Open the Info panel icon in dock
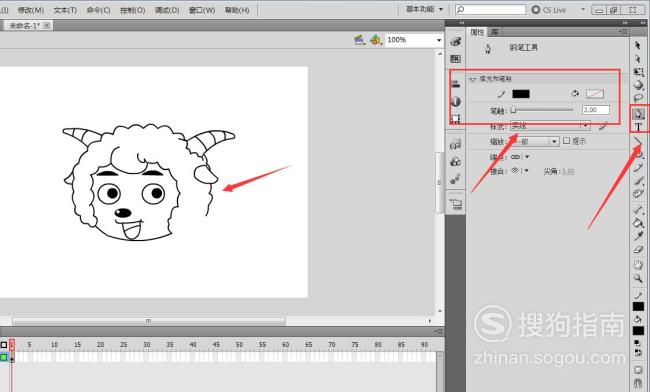Viewport: 650px width, 392px height. (456, 101)
